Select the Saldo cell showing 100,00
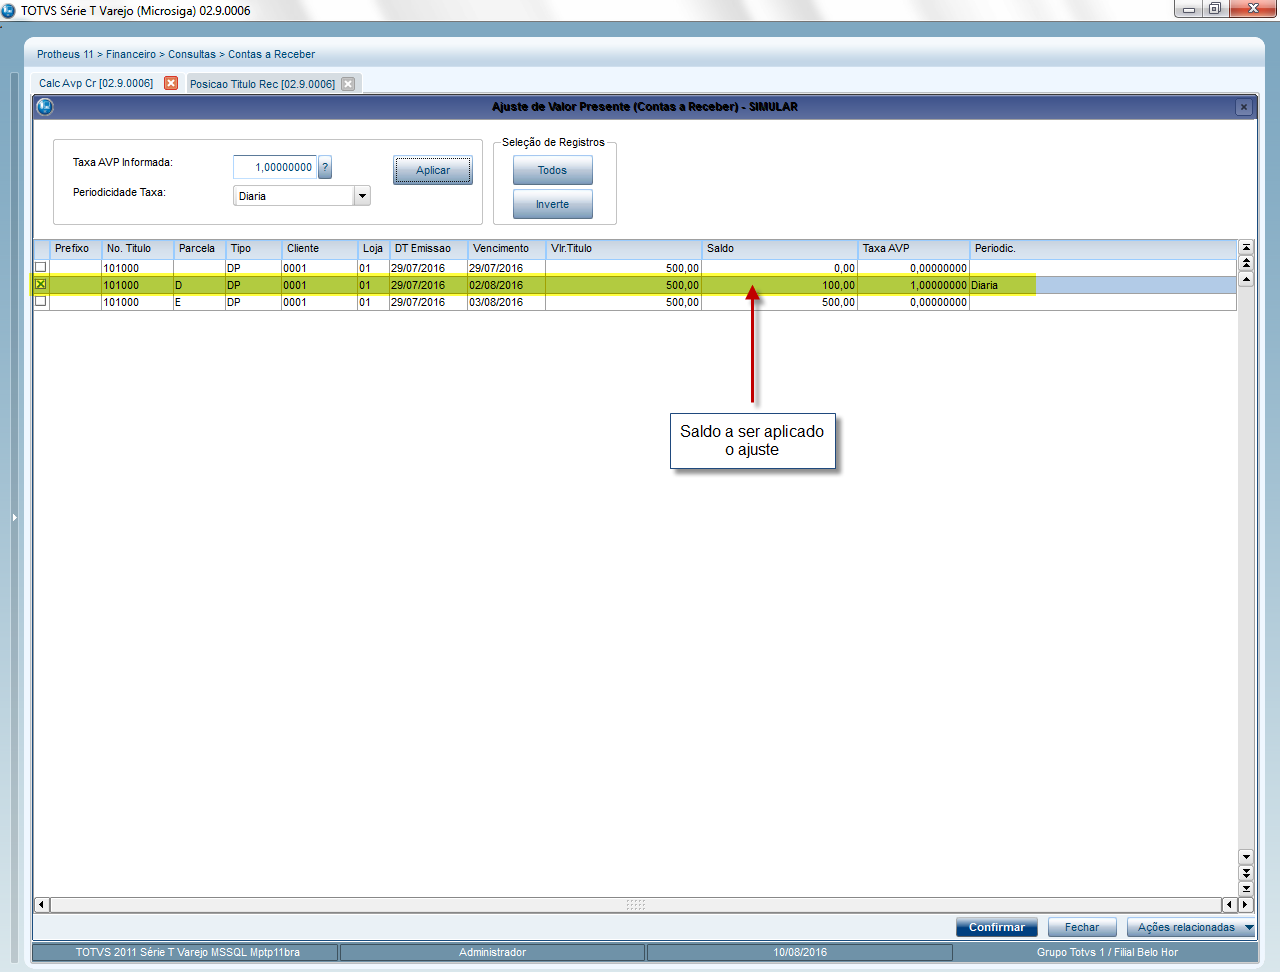Viewport: 1280px width, 972px height. pyautogui.click(x=779, y=285)
